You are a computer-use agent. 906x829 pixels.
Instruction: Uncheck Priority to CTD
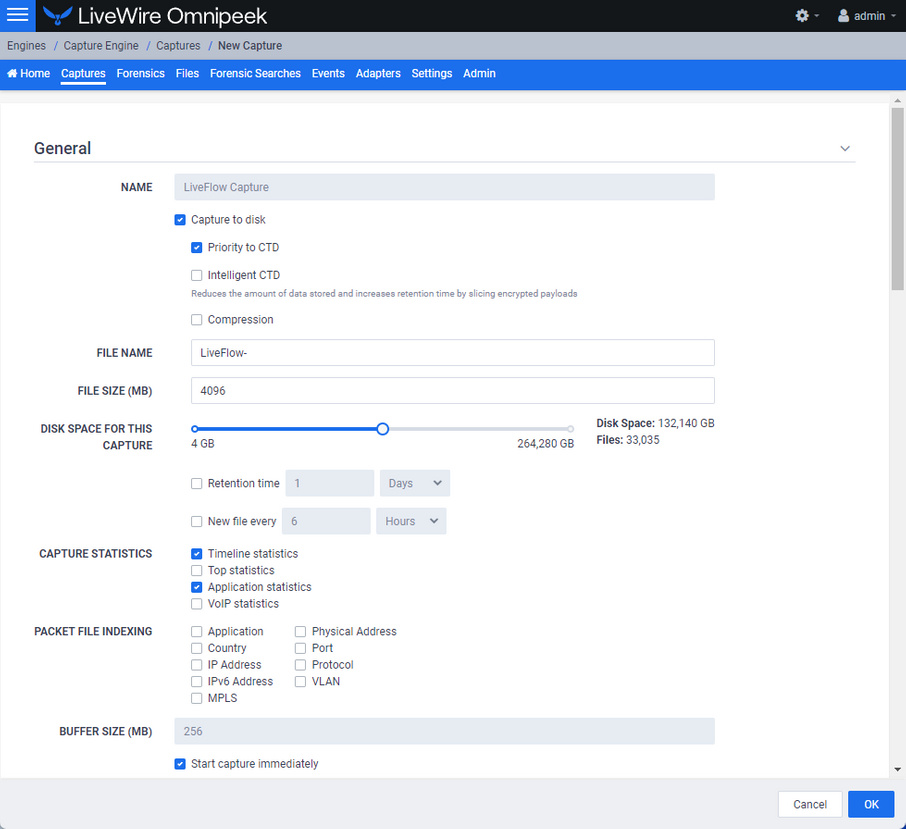click(x=196, y=247)
